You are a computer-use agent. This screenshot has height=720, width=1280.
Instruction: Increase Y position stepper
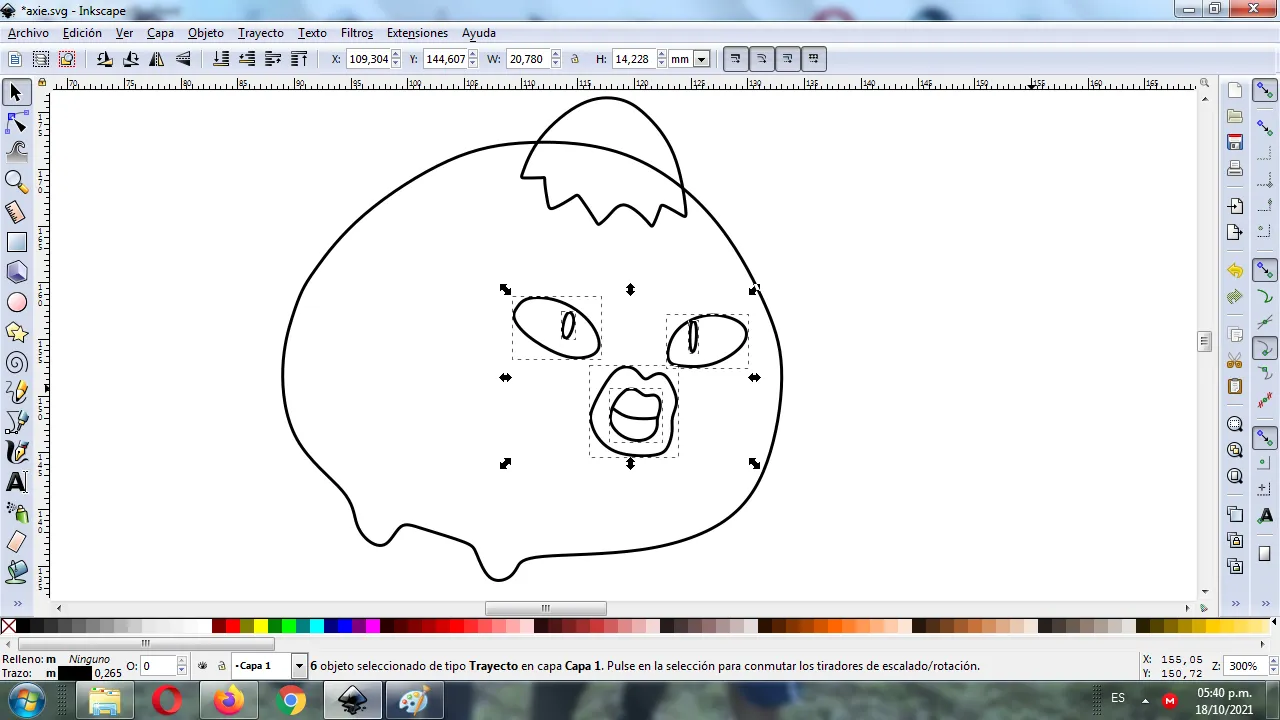tap(473, 55)
